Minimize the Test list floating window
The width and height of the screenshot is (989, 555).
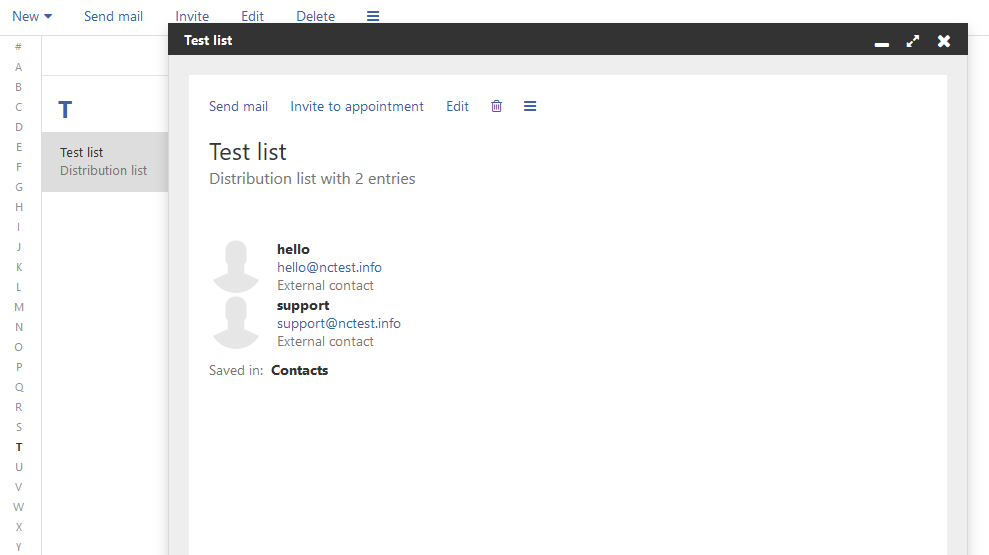click(x=882, y=42)
